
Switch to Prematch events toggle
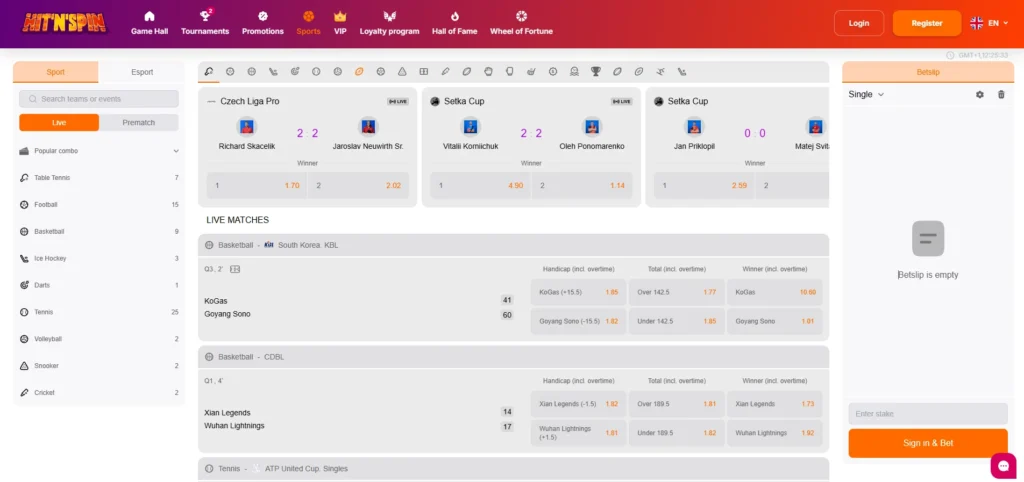pos(138,123)
